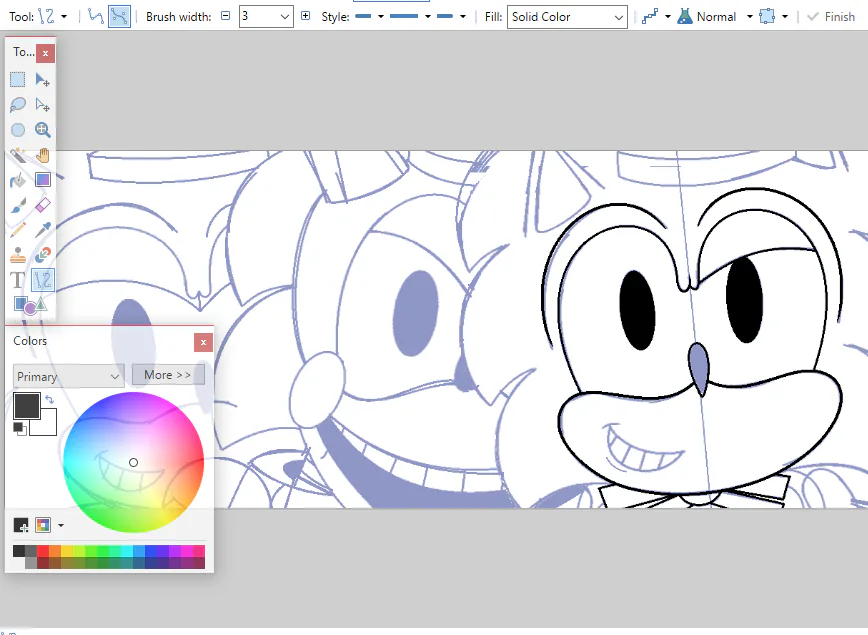Screen dimensions: 868x635
Task: Expand the palette menu dropdown arrow
Action: 61,525
